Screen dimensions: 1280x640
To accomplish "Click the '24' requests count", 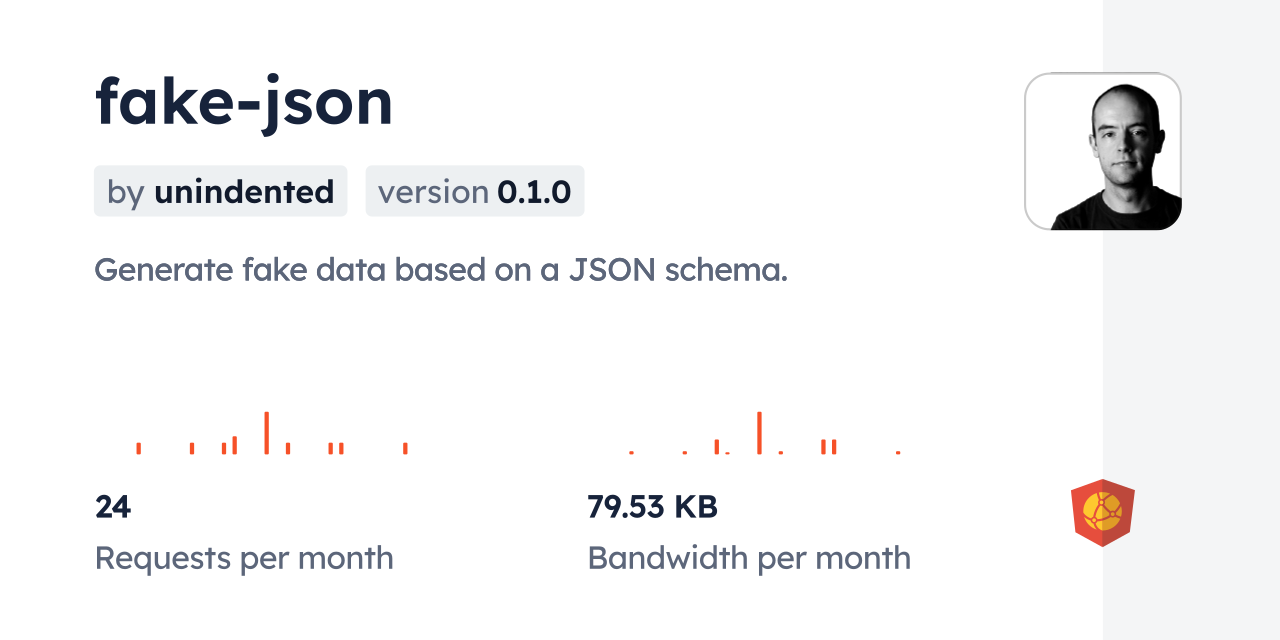I will [x=113, y=507].
